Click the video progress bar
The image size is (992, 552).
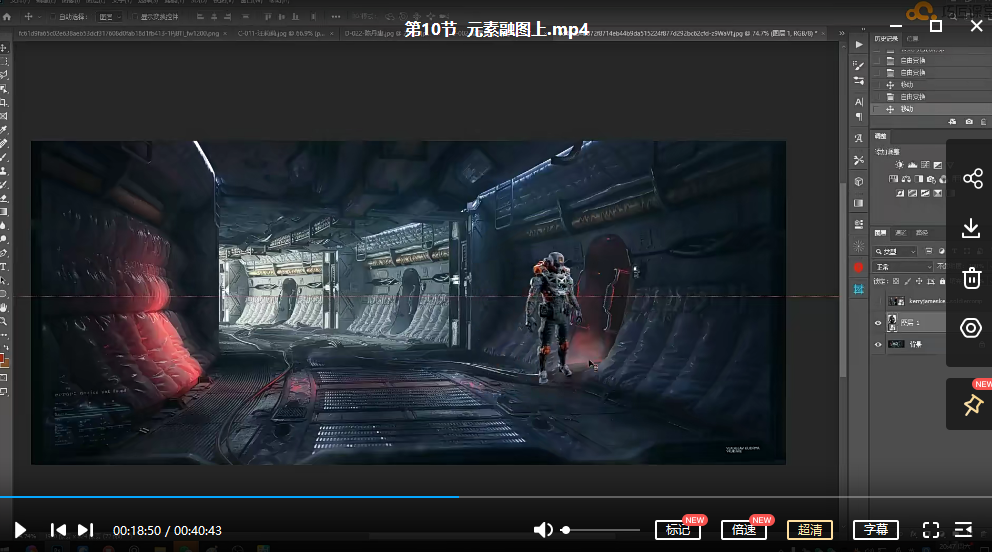tap(600, 496)
